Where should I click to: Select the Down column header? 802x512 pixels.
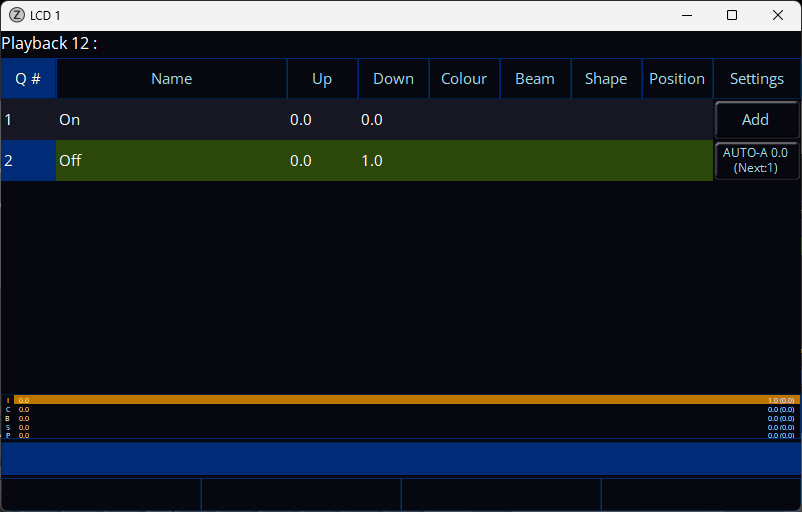[x=393, y=79]
